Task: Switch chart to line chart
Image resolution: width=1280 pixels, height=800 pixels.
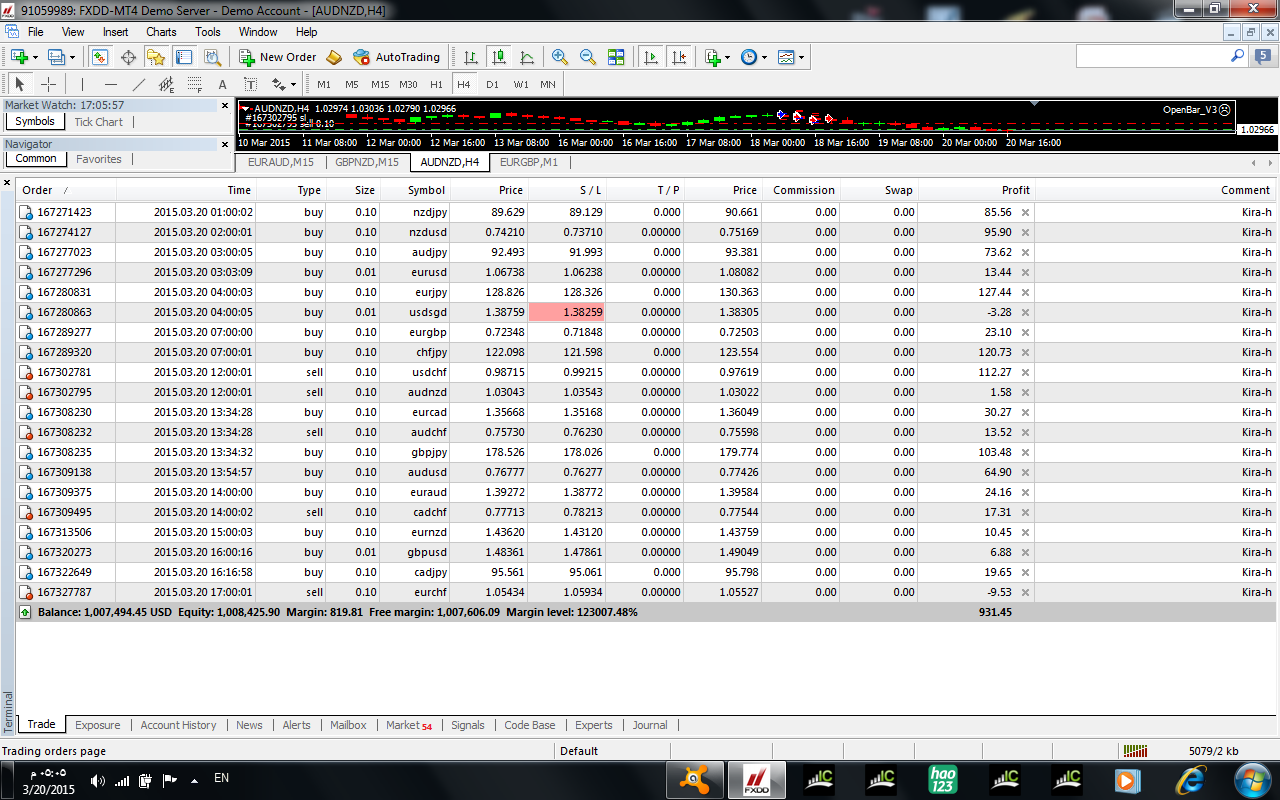Action: coord(527,57)
